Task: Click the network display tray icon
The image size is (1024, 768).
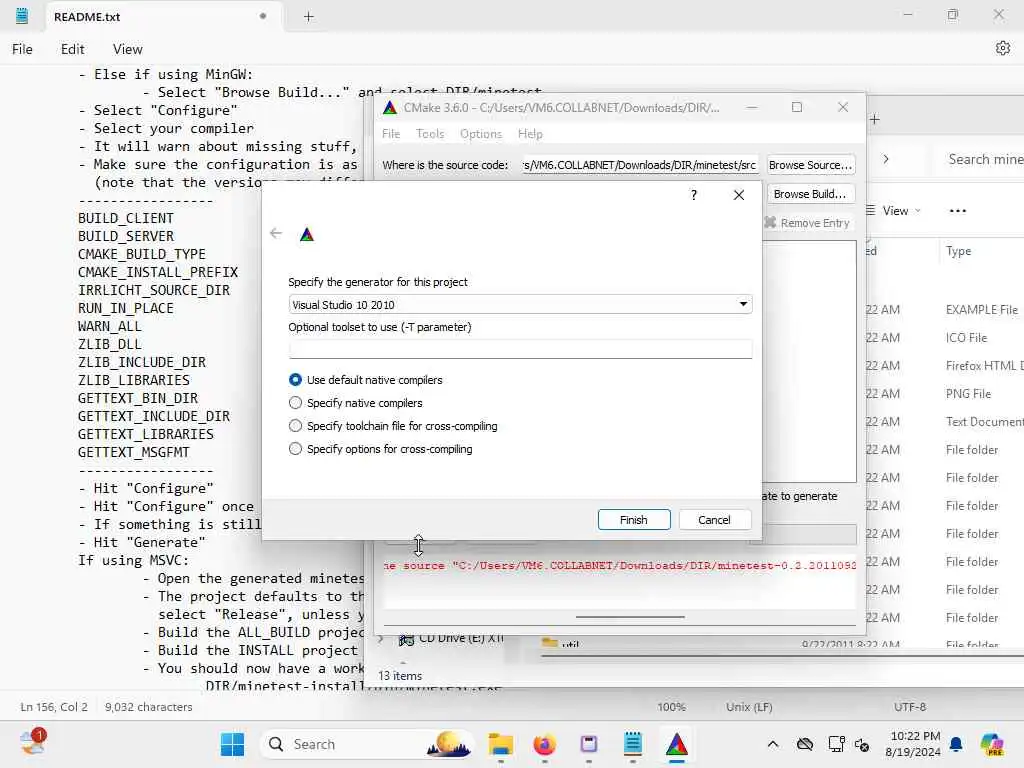Action: 836,744
